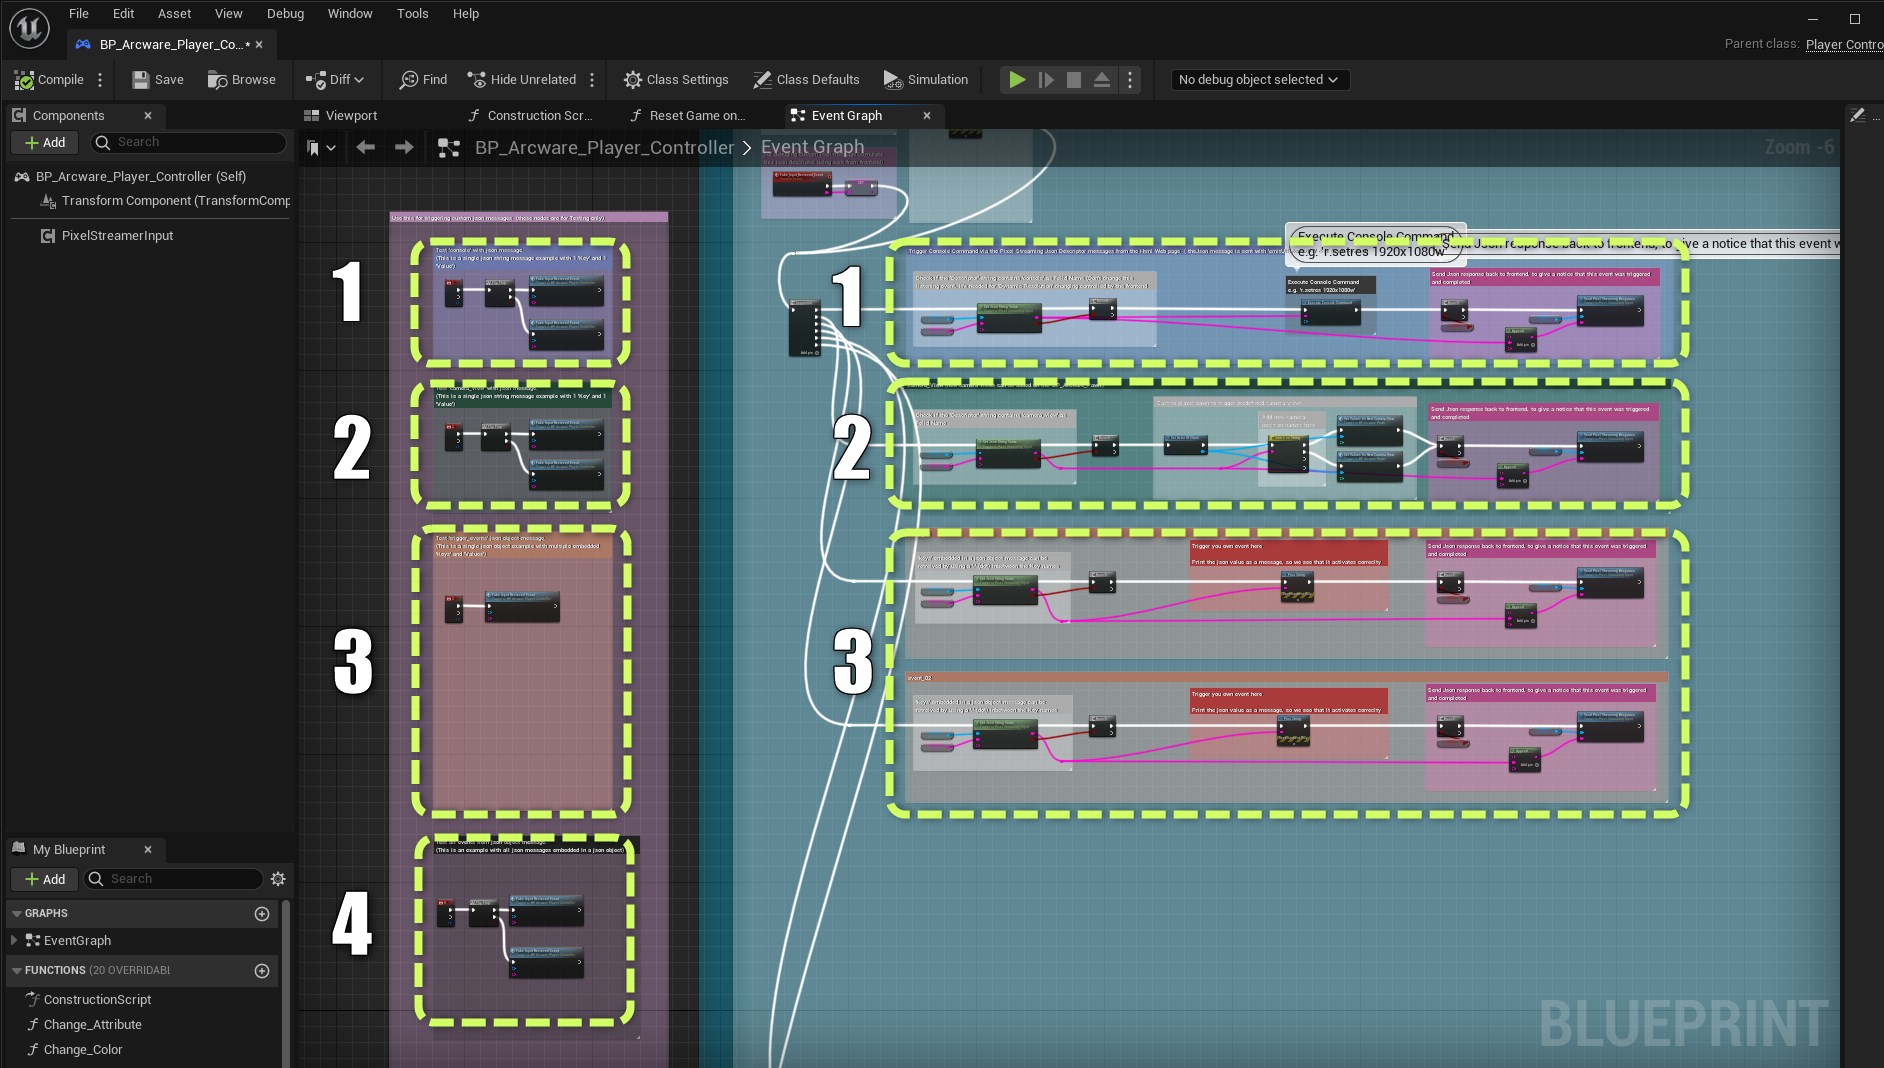The image size is (1884, 1068).
Task: Open the Asset menu
Action: pyautogui.click(x=174, y=14)
